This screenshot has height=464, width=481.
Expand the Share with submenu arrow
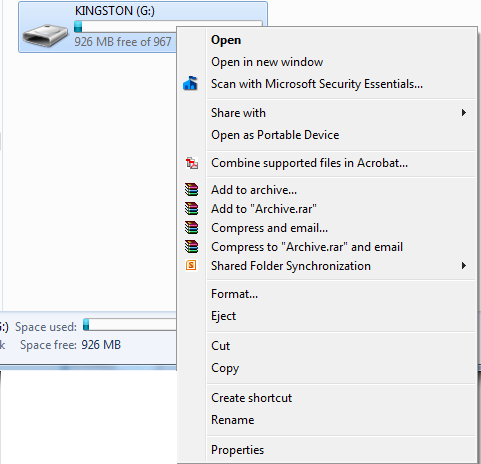click(x=464, y=113)
